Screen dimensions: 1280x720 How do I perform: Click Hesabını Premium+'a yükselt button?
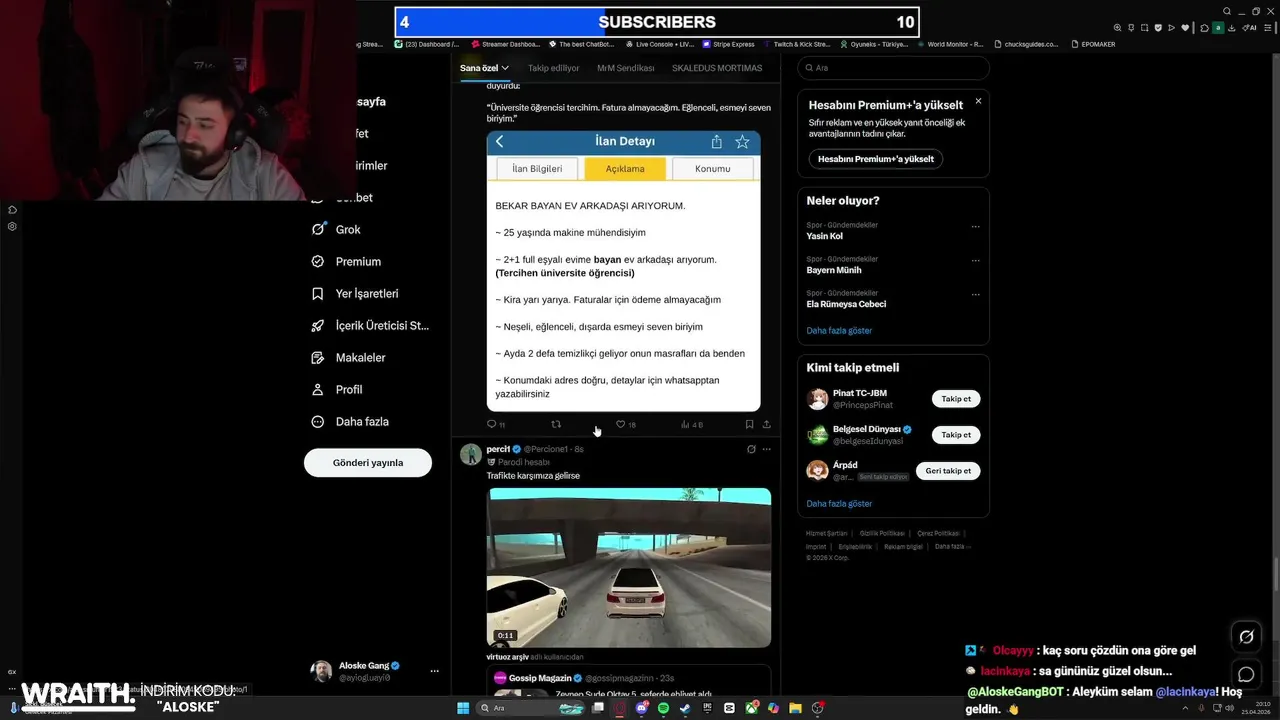(x=876, y=159)
